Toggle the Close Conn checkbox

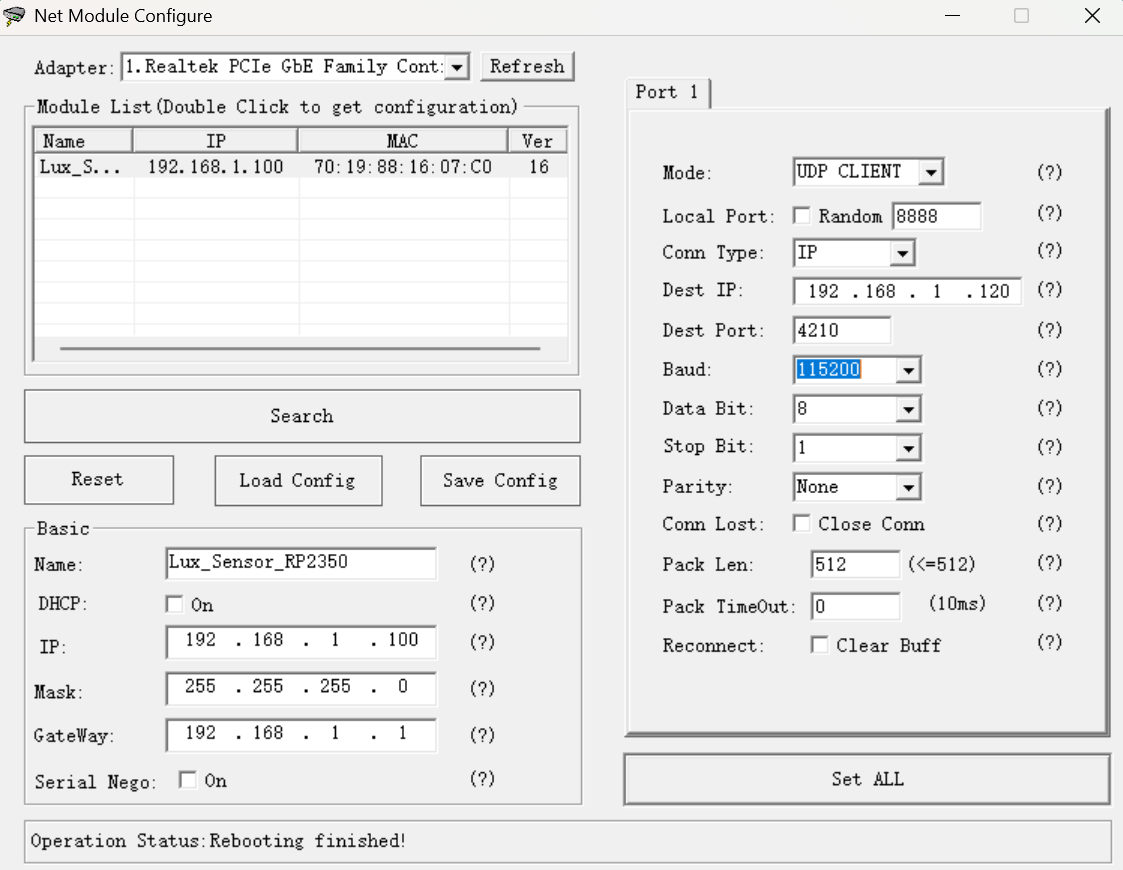click(x=802, y=523)
